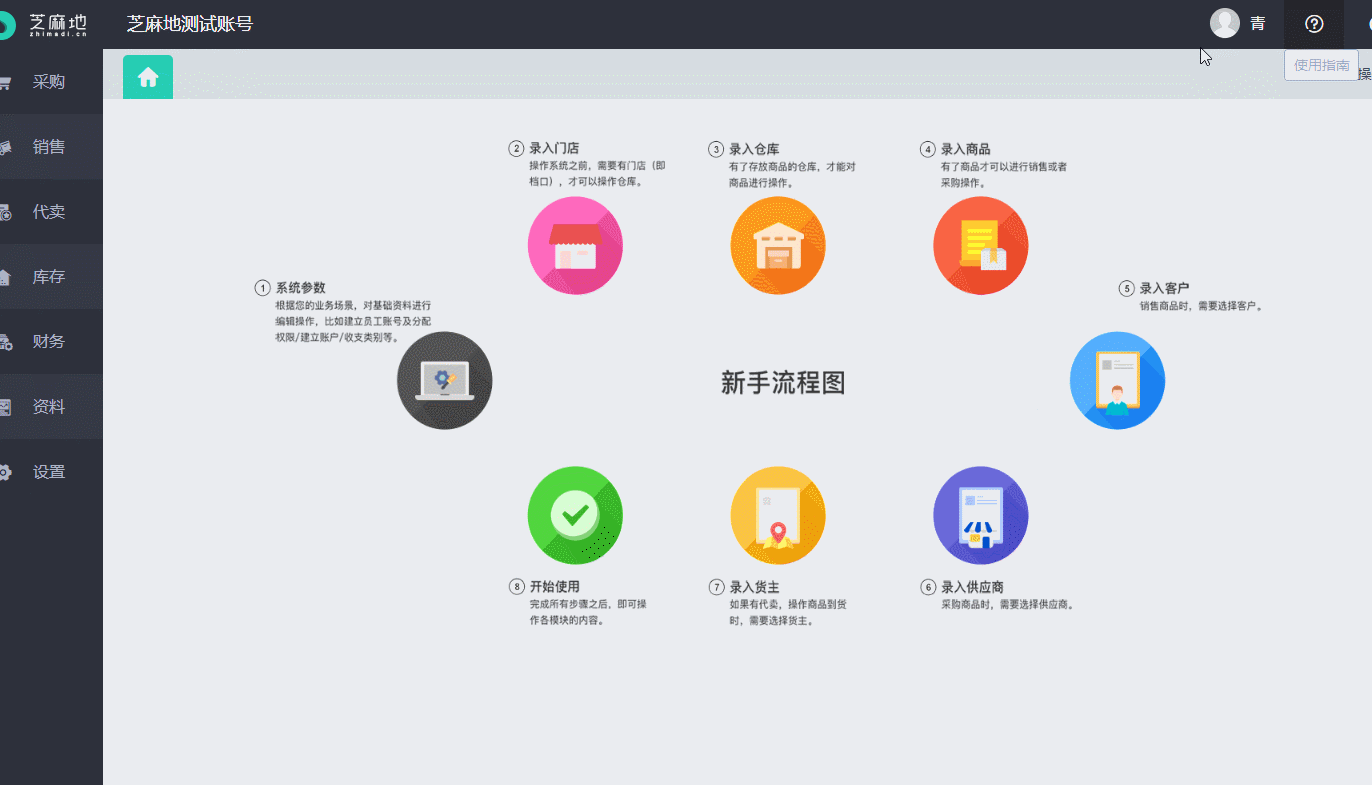Image resolution: width=1372 pixels, height=785 pixels.
Task: Open the 库存 inventory menu
Action: (x=51, y=277)
